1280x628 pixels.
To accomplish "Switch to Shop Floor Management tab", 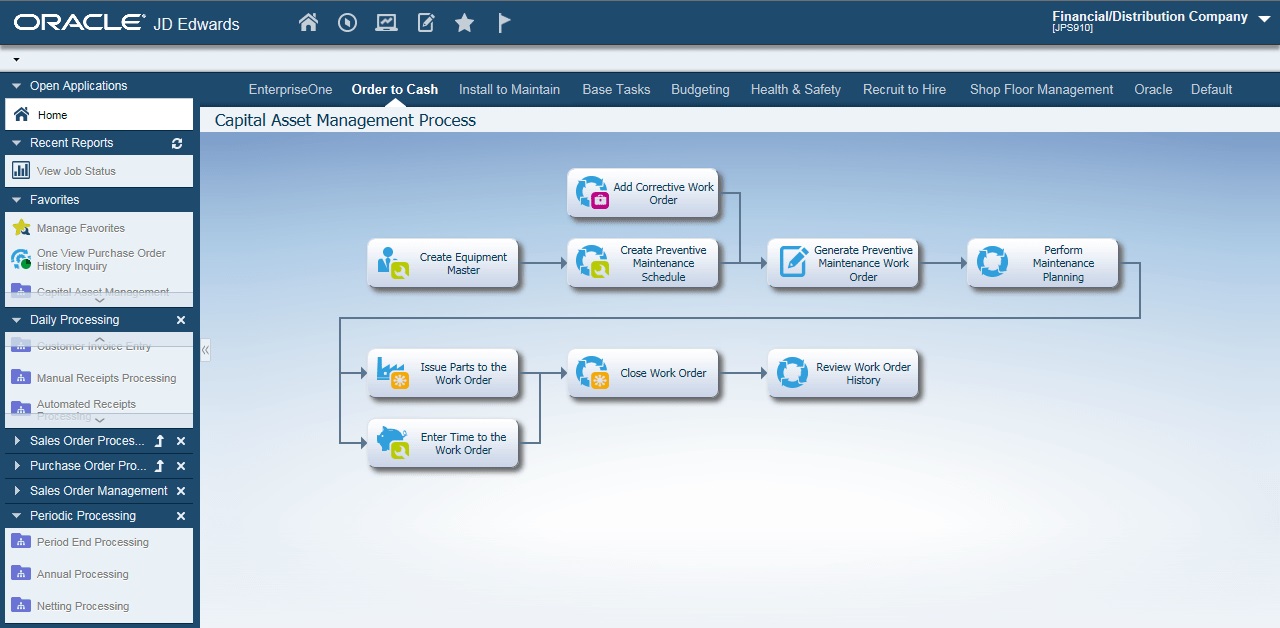I will 1042,89.
